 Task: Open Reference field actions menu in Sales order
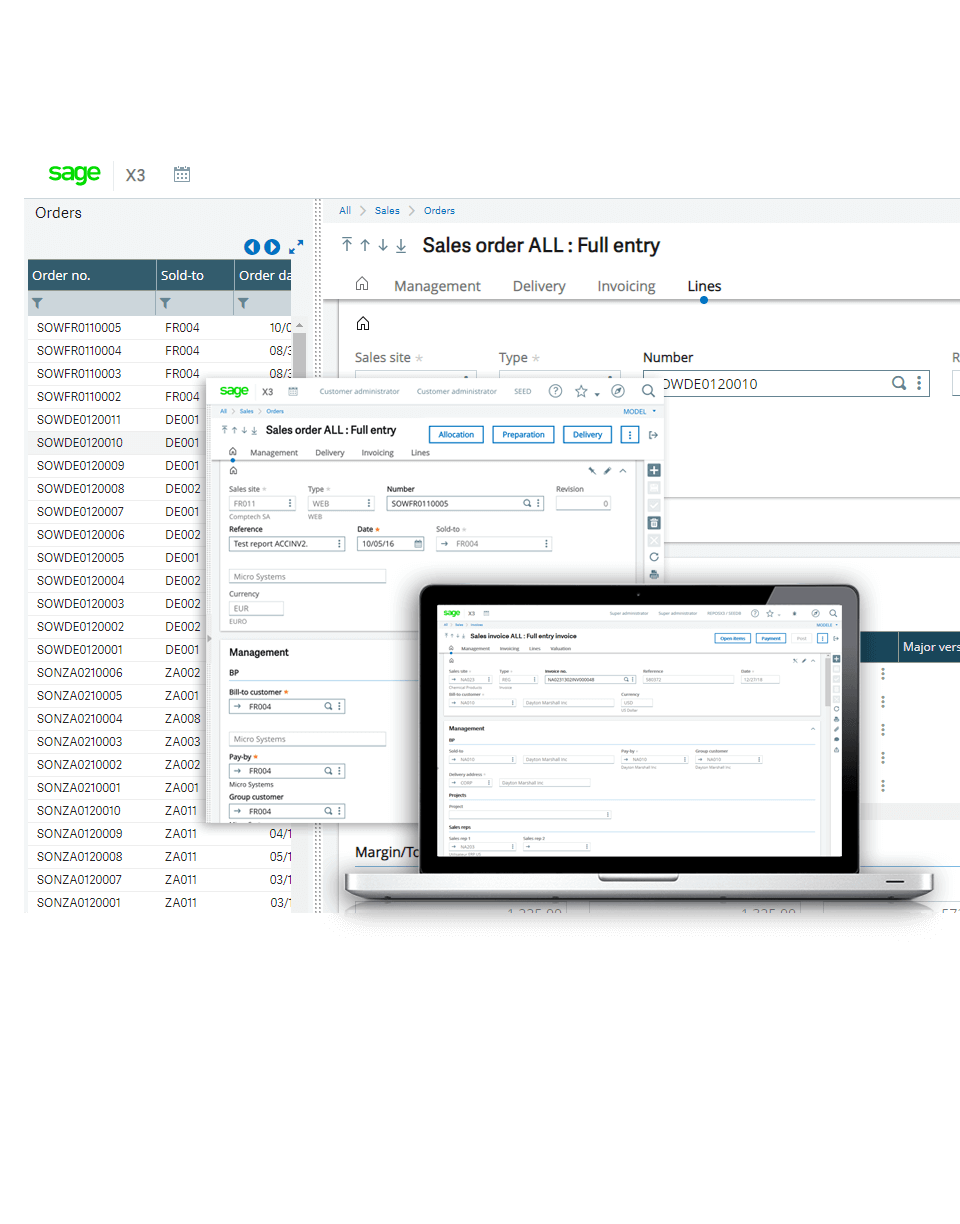[x=340, y=544]
